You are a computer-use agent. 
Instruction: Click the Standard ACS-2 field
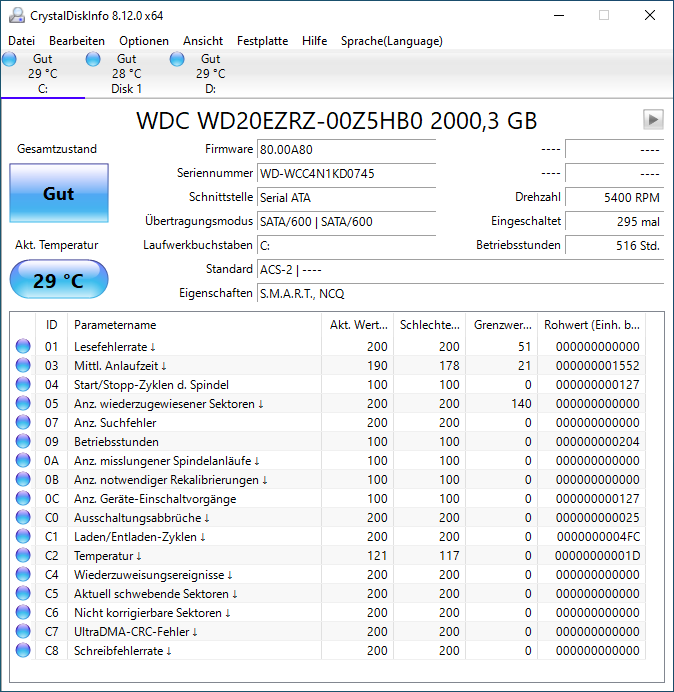pyautogui.click(x=460, y=269)
